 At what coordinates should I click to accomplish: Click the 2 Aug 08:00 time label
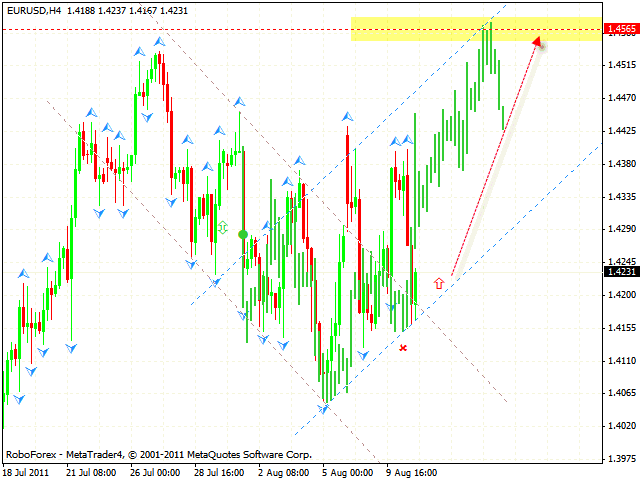tap(283, 473)
